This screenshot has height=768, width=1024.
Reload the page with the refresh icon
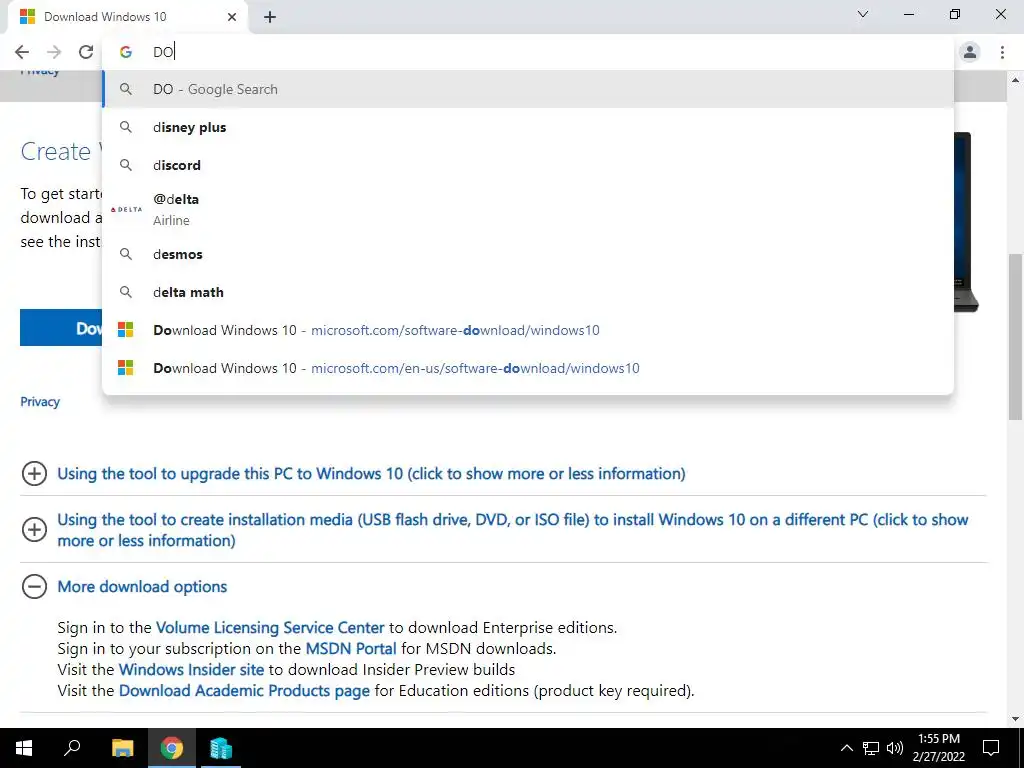(86, 52)
